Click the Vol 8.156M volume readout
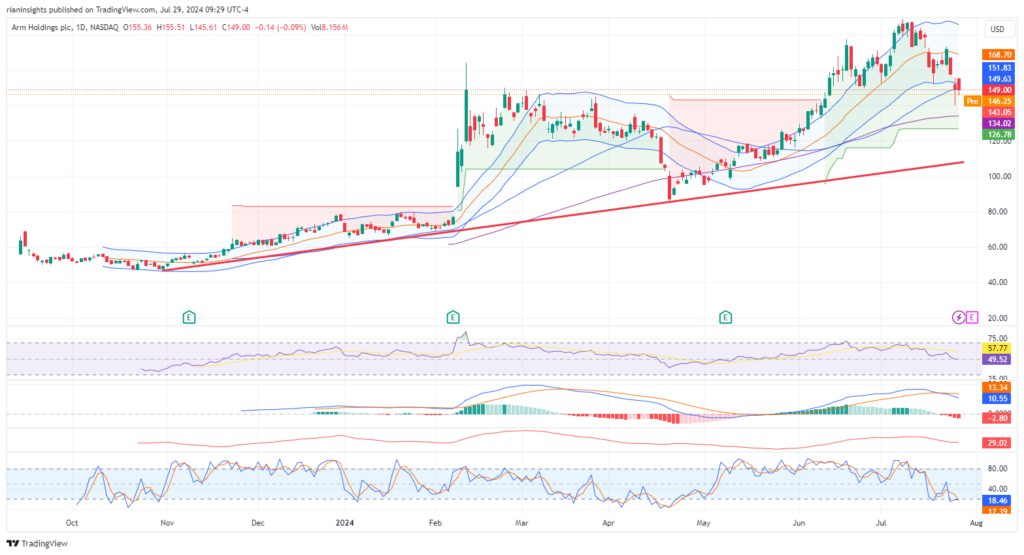This screenshot has height=555, width=1024. (329, 27)
